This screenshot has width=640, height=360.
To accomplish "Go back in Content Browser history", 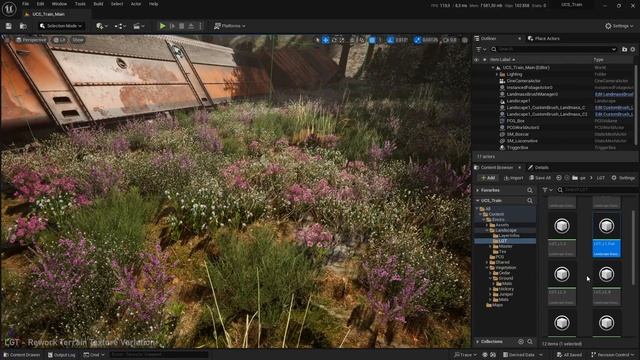I will point(559,178).
